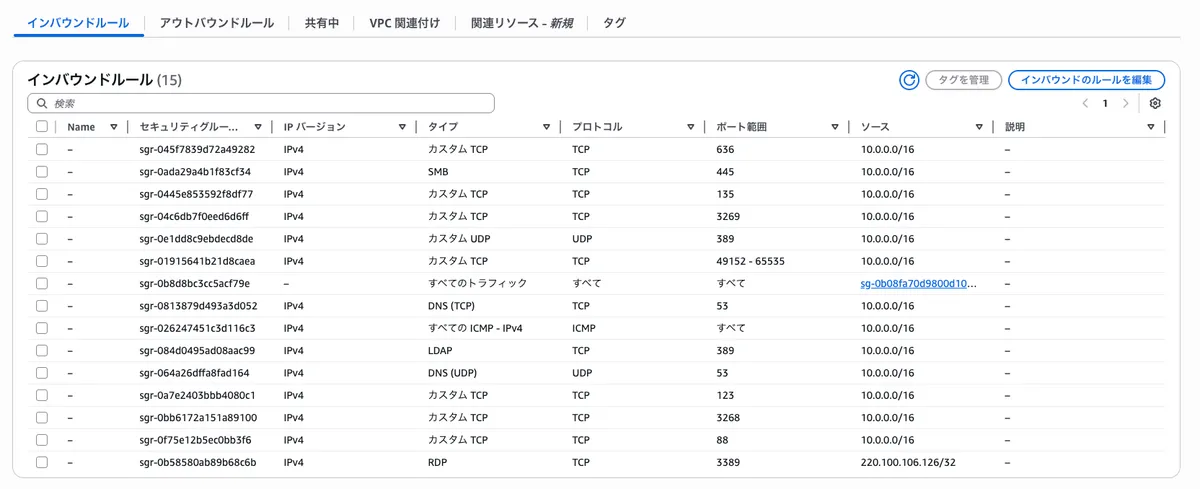Screen dimensions: 1200x489
Task: Switch to アウトバウンドルール tab
Action: coord(216,22)
